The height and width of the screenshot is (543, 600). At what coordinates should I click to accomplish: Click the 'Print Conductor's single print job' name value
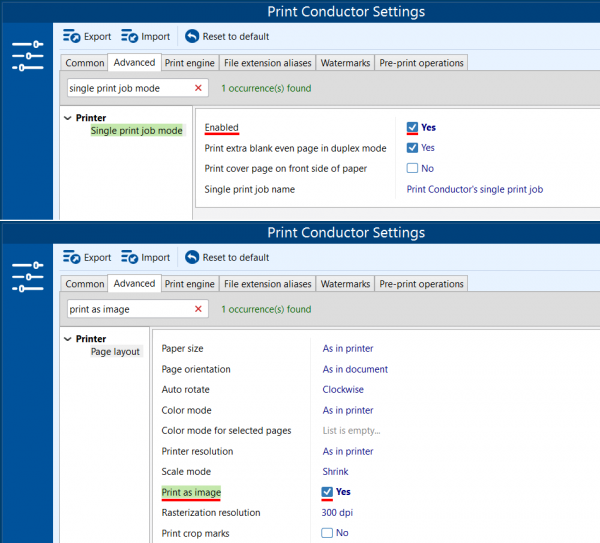click(474, 189)
